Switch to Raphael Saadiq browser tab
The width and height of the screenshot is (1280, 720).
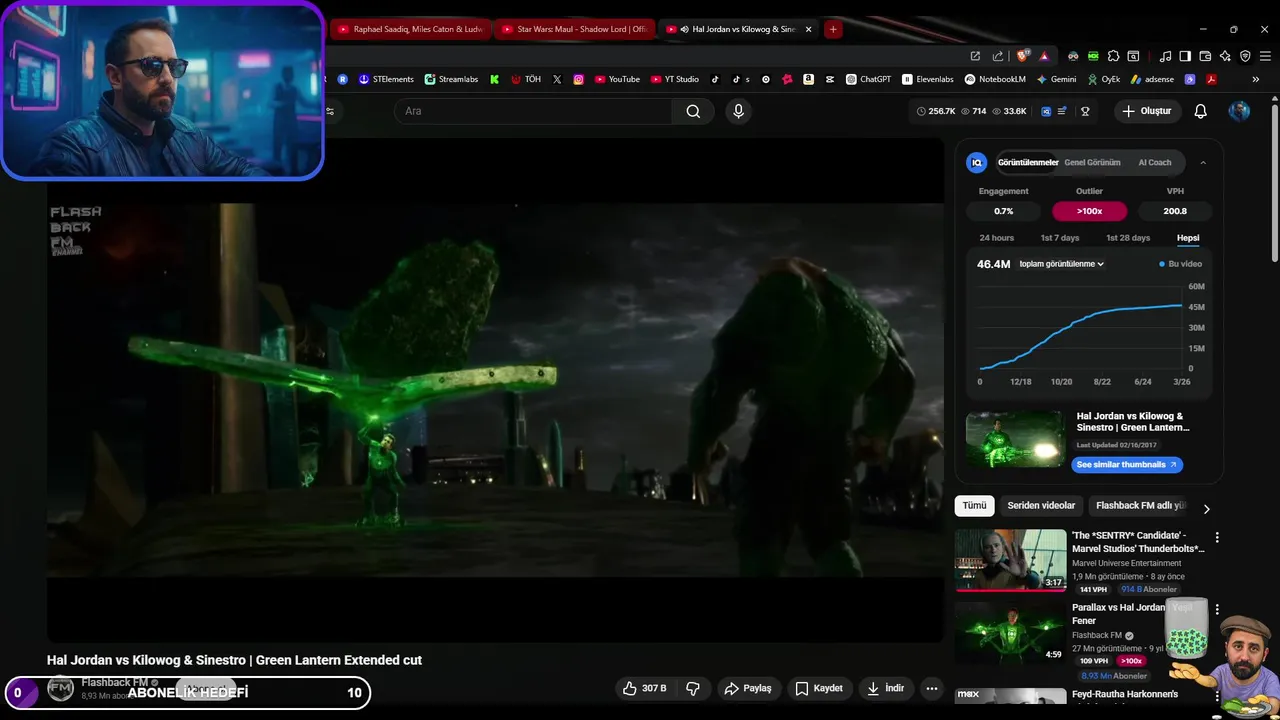(410, 29)
